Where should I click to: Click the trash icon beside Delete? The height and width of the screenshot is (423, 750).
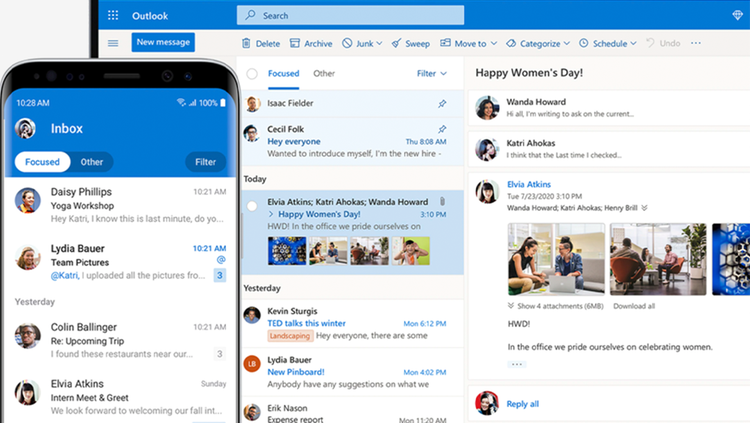pos(246,43)
